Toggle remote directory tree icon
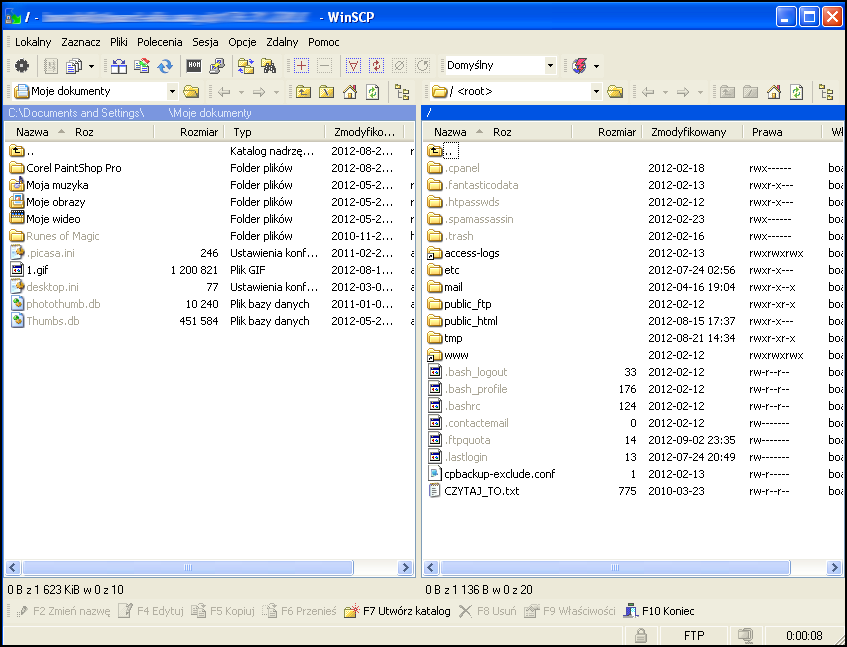 [826, 92]
